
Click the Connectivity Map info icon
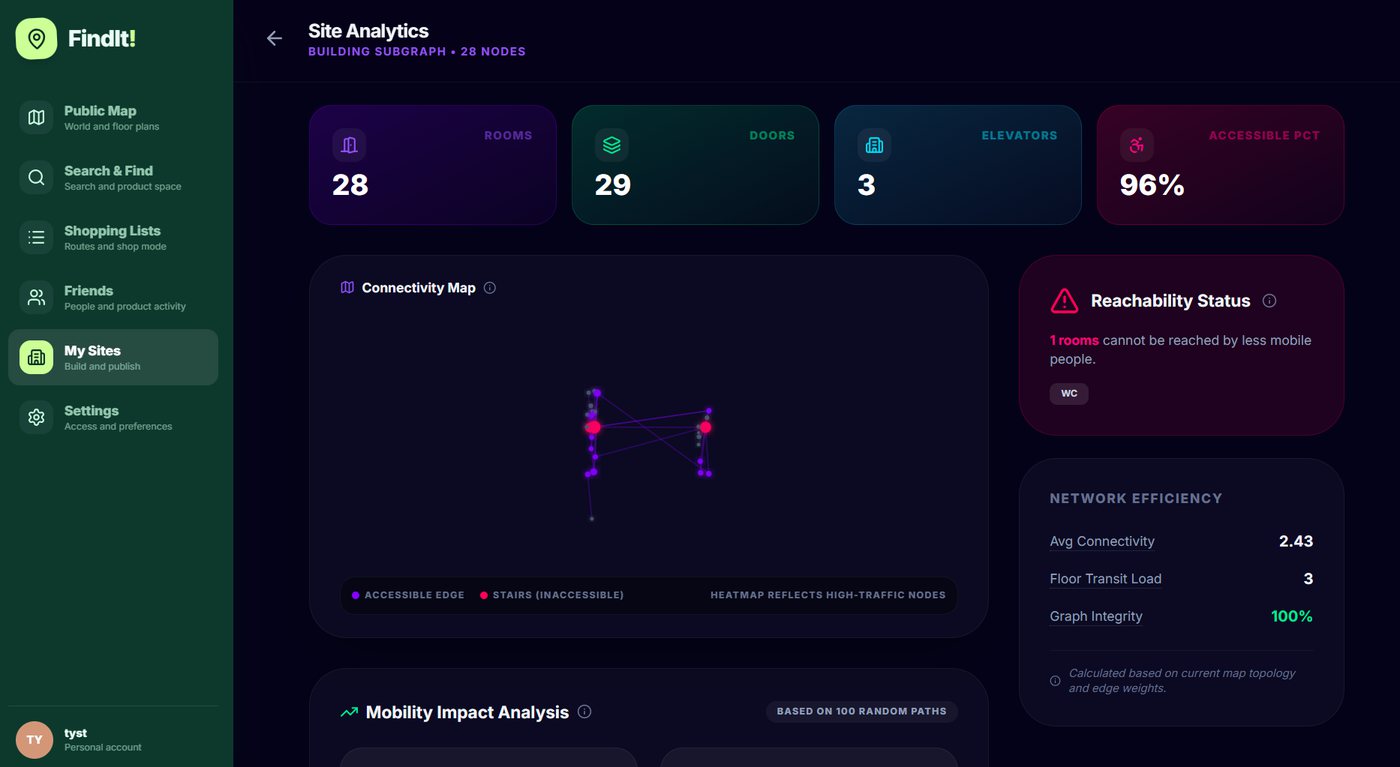(490, 288)
